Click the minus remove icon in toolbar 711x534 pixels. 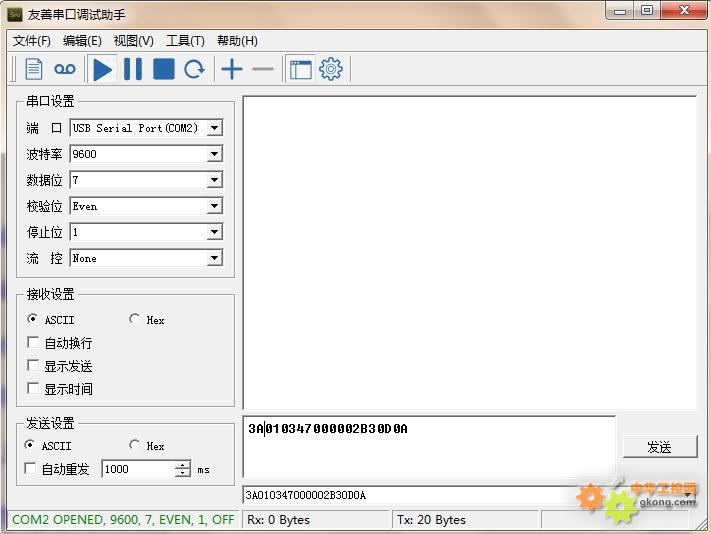(263, 69)
